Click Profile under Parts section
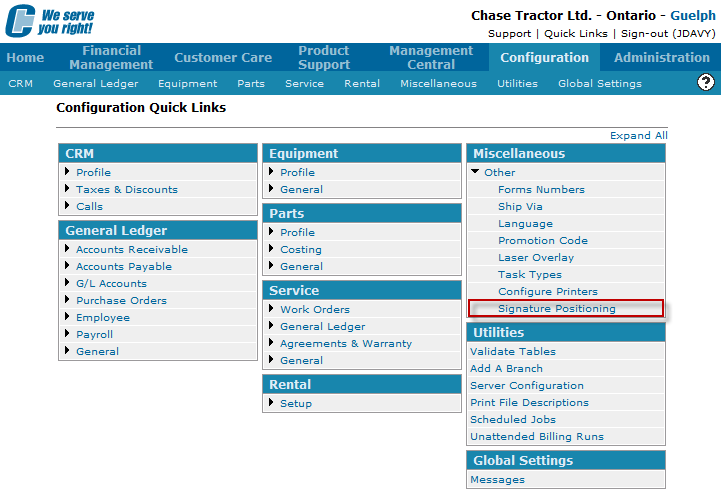 point(298,232)
